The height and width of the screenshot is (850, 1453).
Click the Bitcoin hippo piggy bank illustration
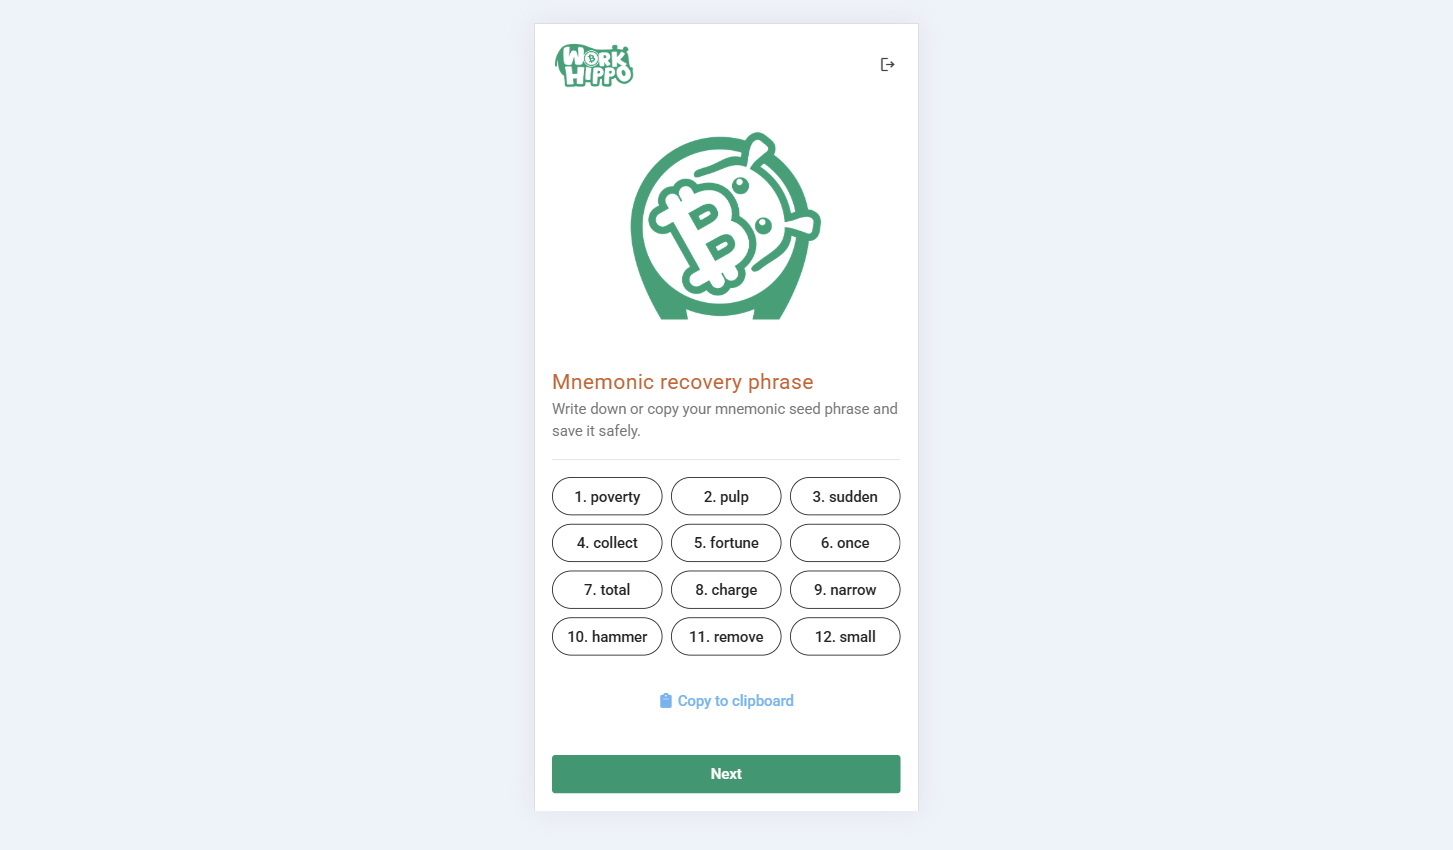(x=725, y=226)
